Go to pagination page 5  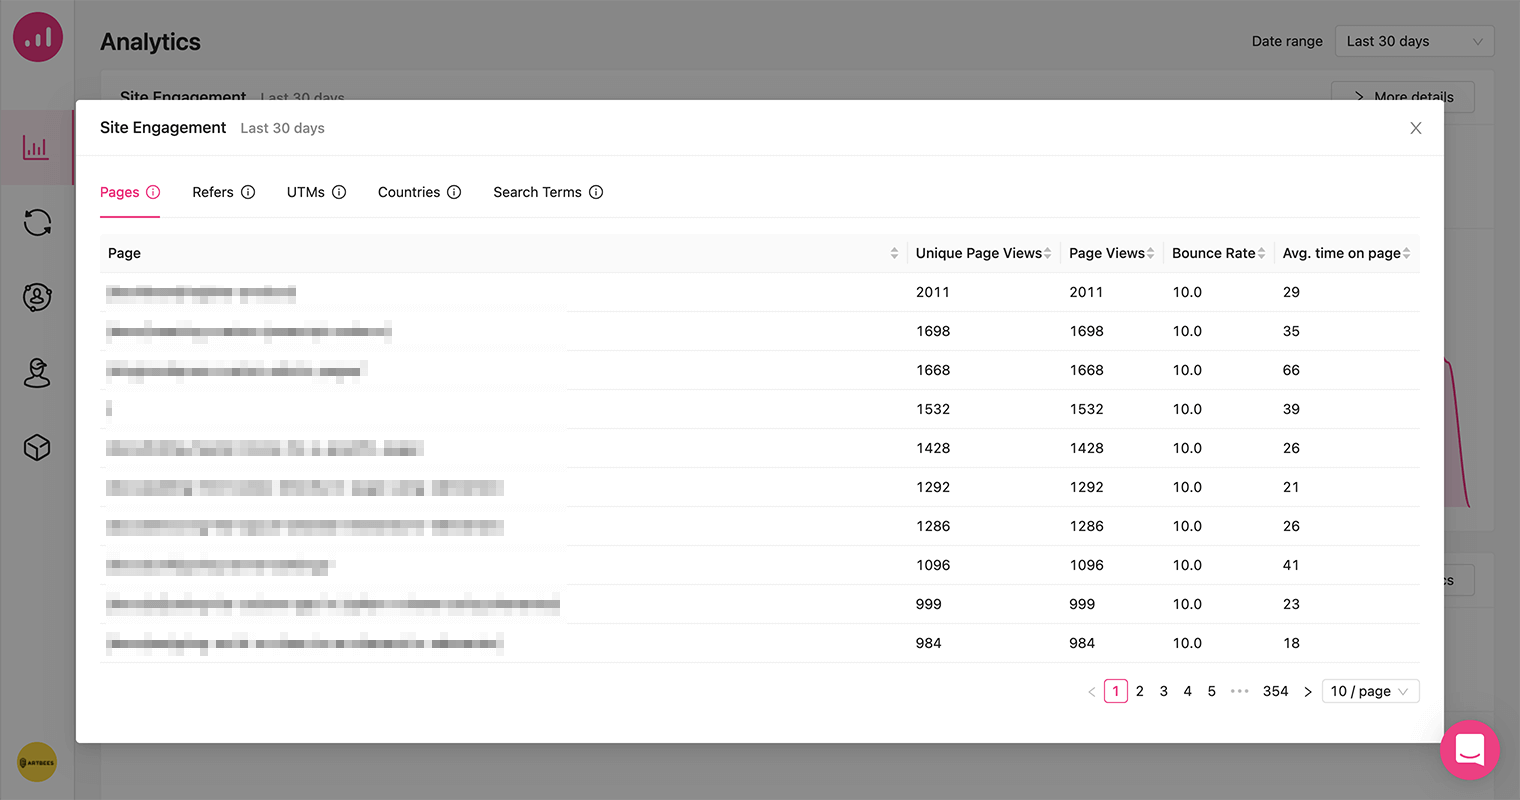pyautogui.click(x=1212, y=691)
